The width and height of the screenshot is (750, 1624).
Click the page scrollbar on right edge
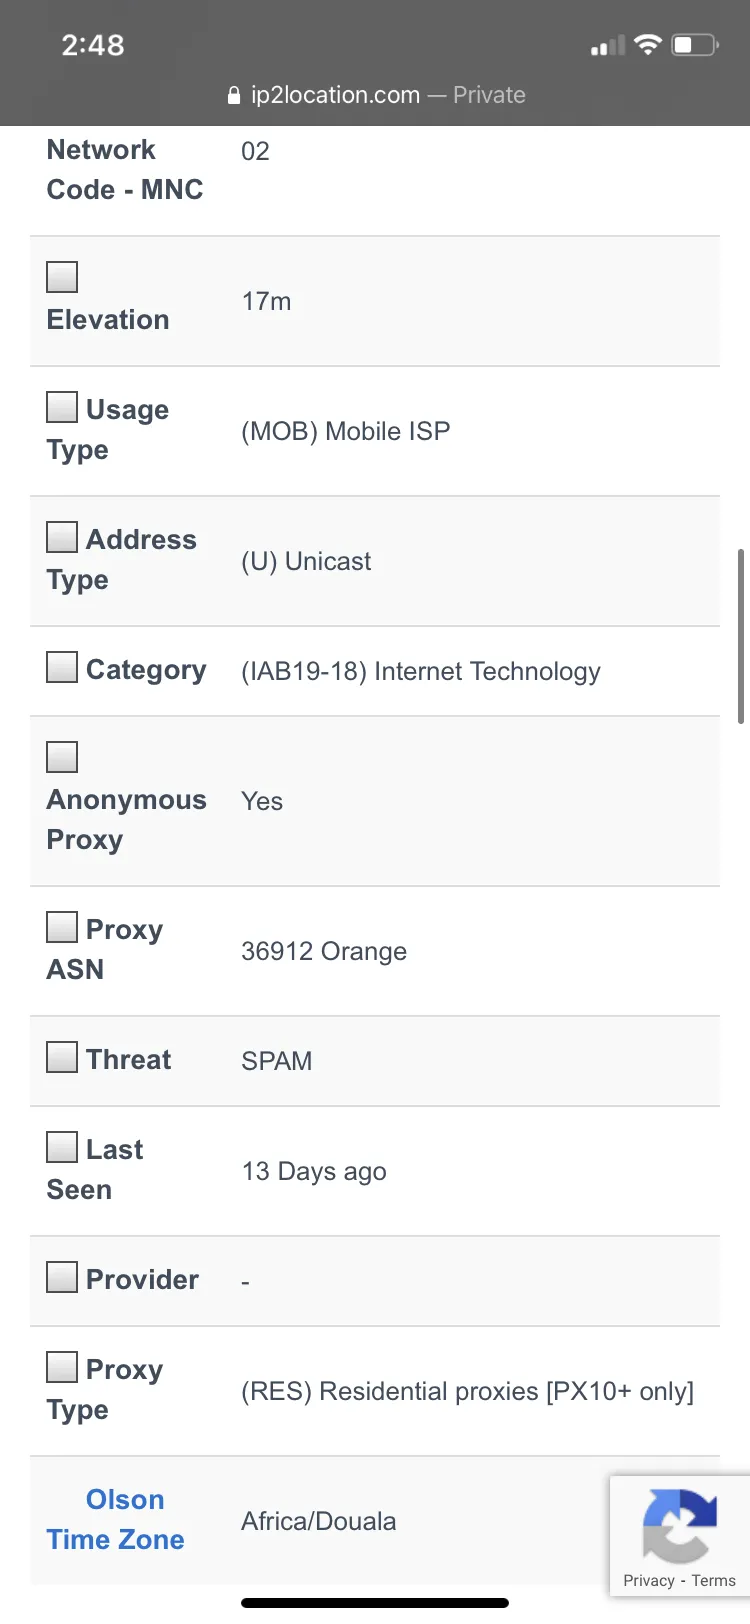point(741,636)
